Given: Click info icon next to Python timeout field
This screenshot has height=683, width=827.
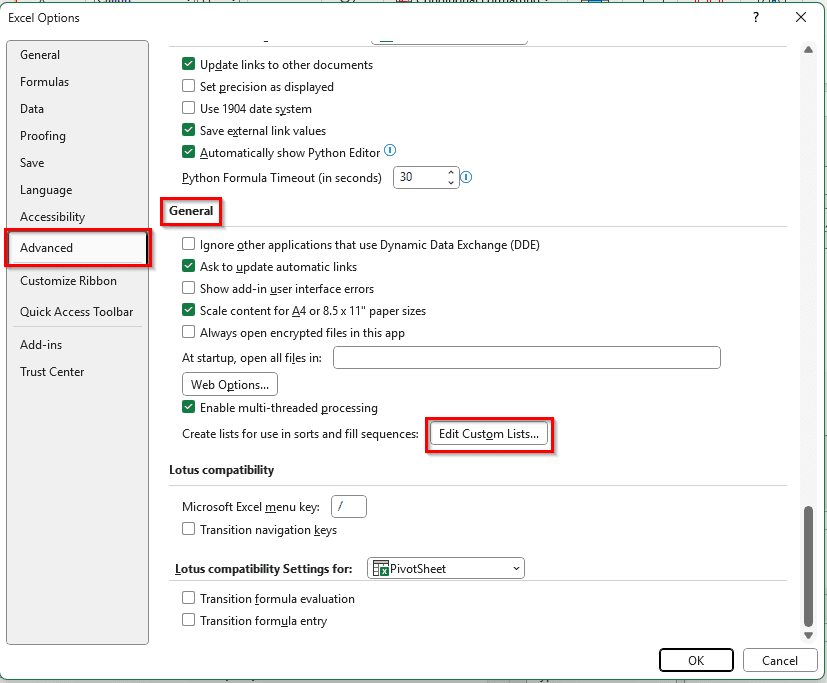Looking at the screenshot, I should (x=466, y=178).
